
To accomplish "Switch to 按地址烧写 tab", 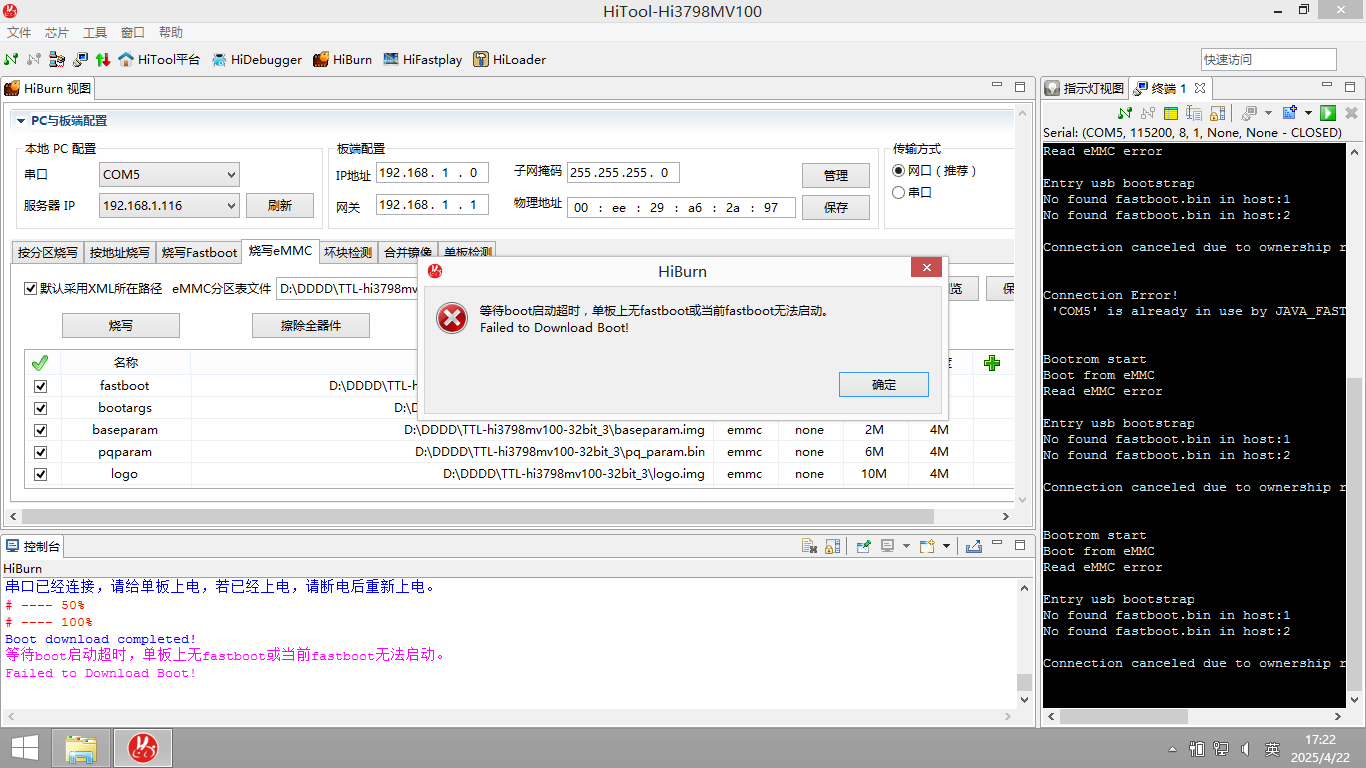I will click(119, 252).
